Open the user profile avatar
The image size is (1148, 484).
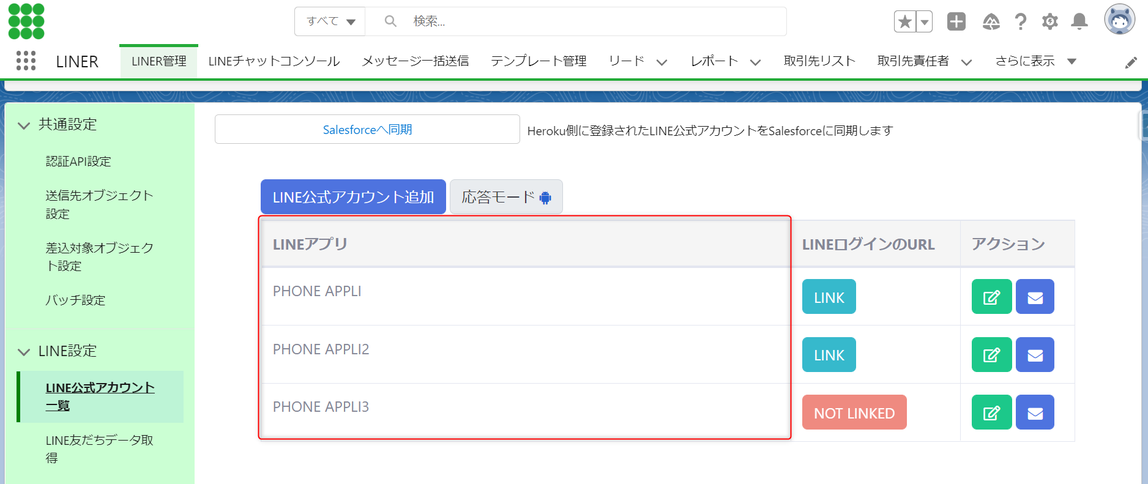click(1119, 21)
